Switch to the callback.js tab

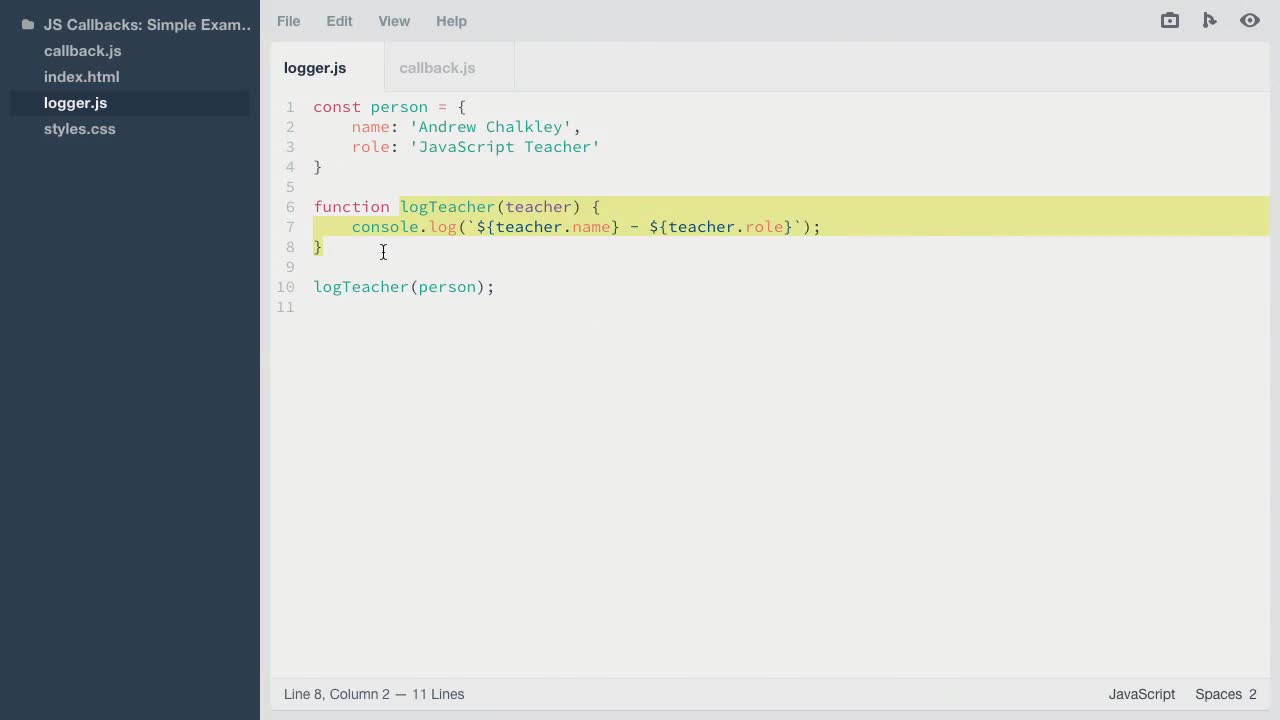[x=437, y=68]
